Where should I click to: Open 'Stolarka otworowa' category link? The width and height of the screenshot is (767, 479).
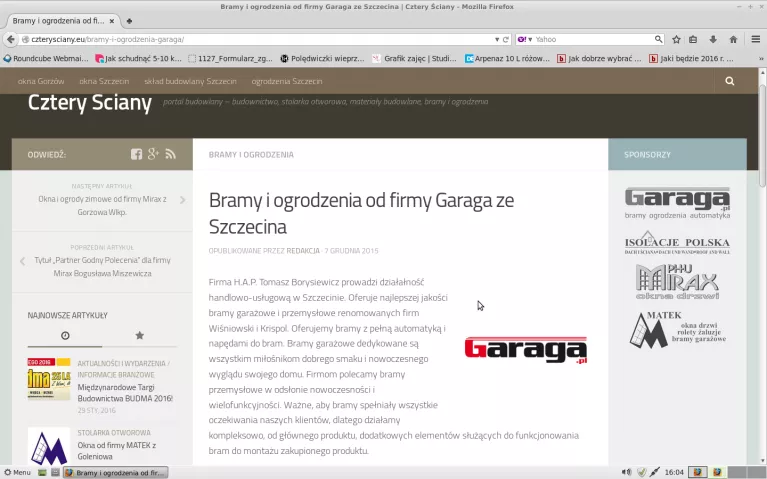coord(114,433)
